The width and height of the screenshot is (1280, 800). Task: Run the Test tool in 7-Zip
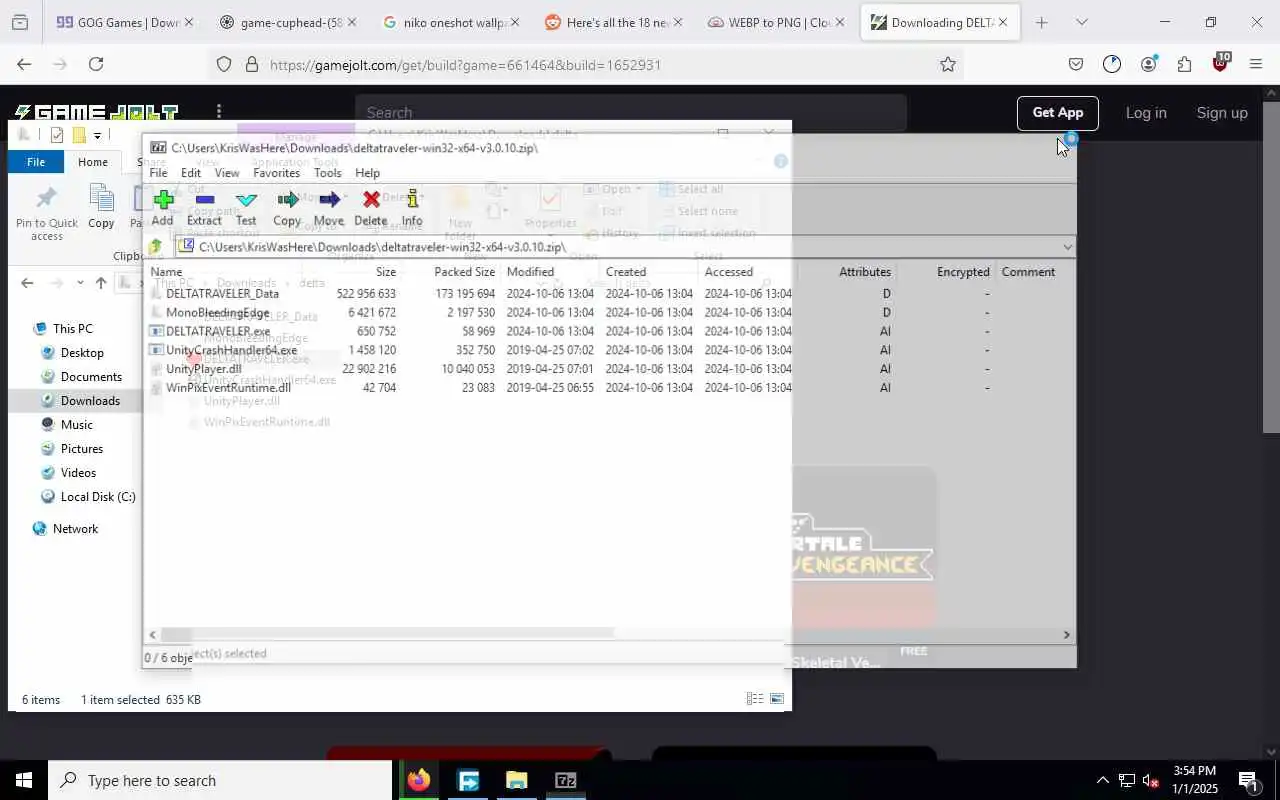pyautogui.click(x=246, y=208)
